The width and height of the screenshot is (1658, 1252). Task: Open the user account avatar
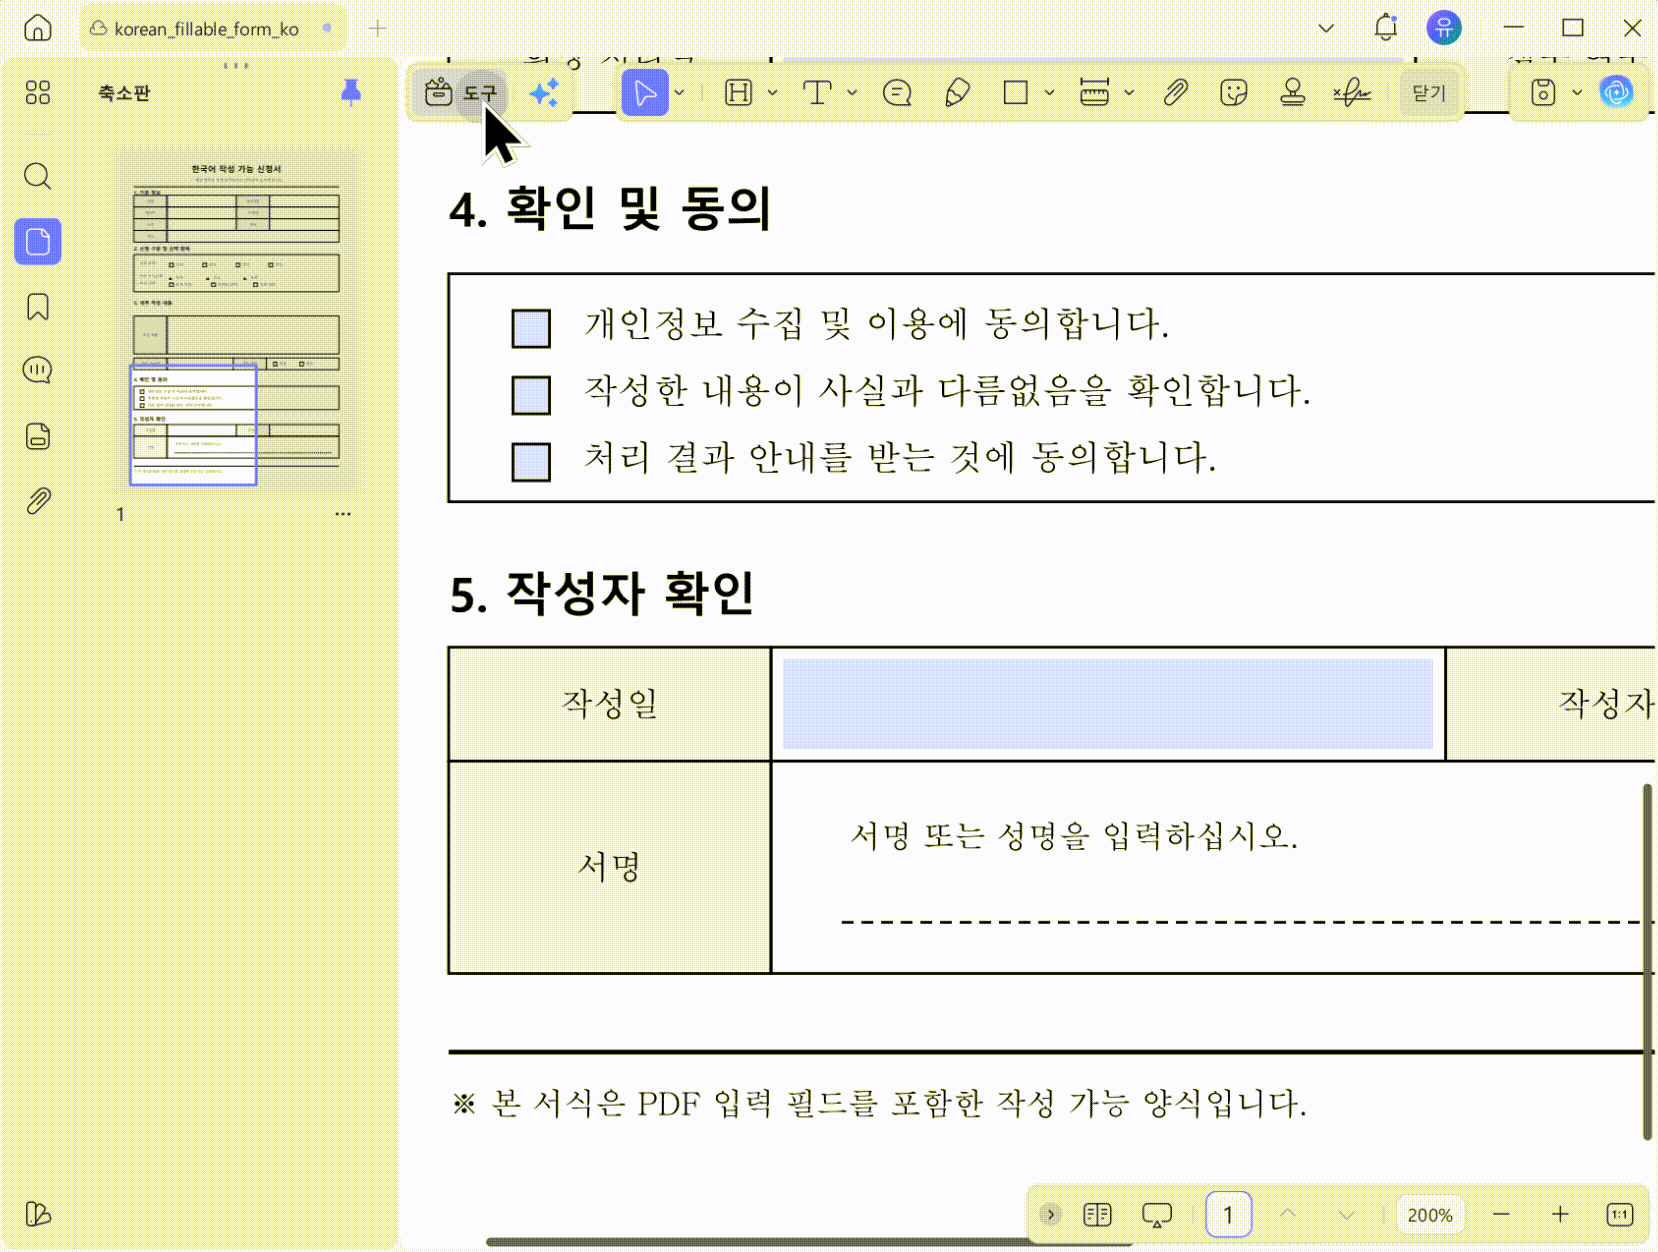click(1444, 28)
